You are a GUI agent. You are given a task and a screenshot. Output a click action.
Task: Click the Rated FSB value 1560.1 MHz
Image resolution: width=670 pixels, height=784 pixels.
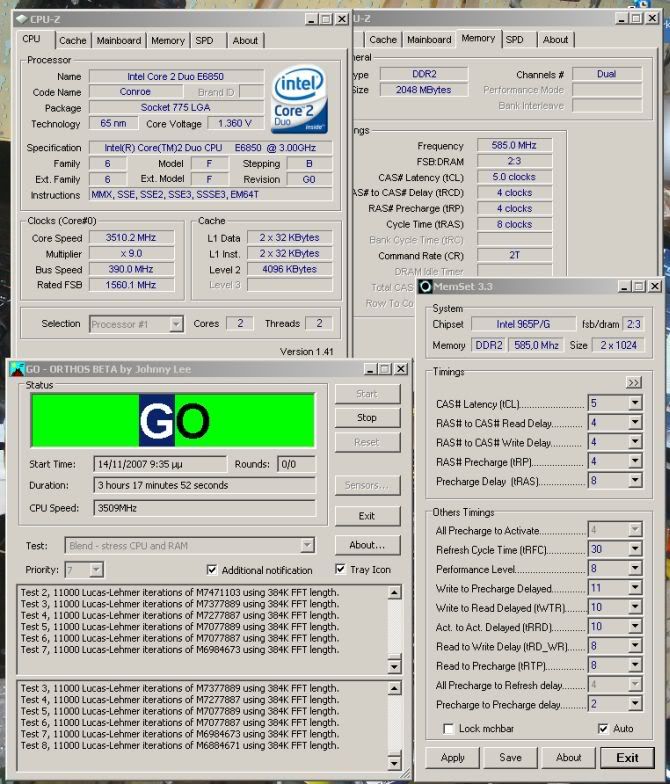(131, 284)
